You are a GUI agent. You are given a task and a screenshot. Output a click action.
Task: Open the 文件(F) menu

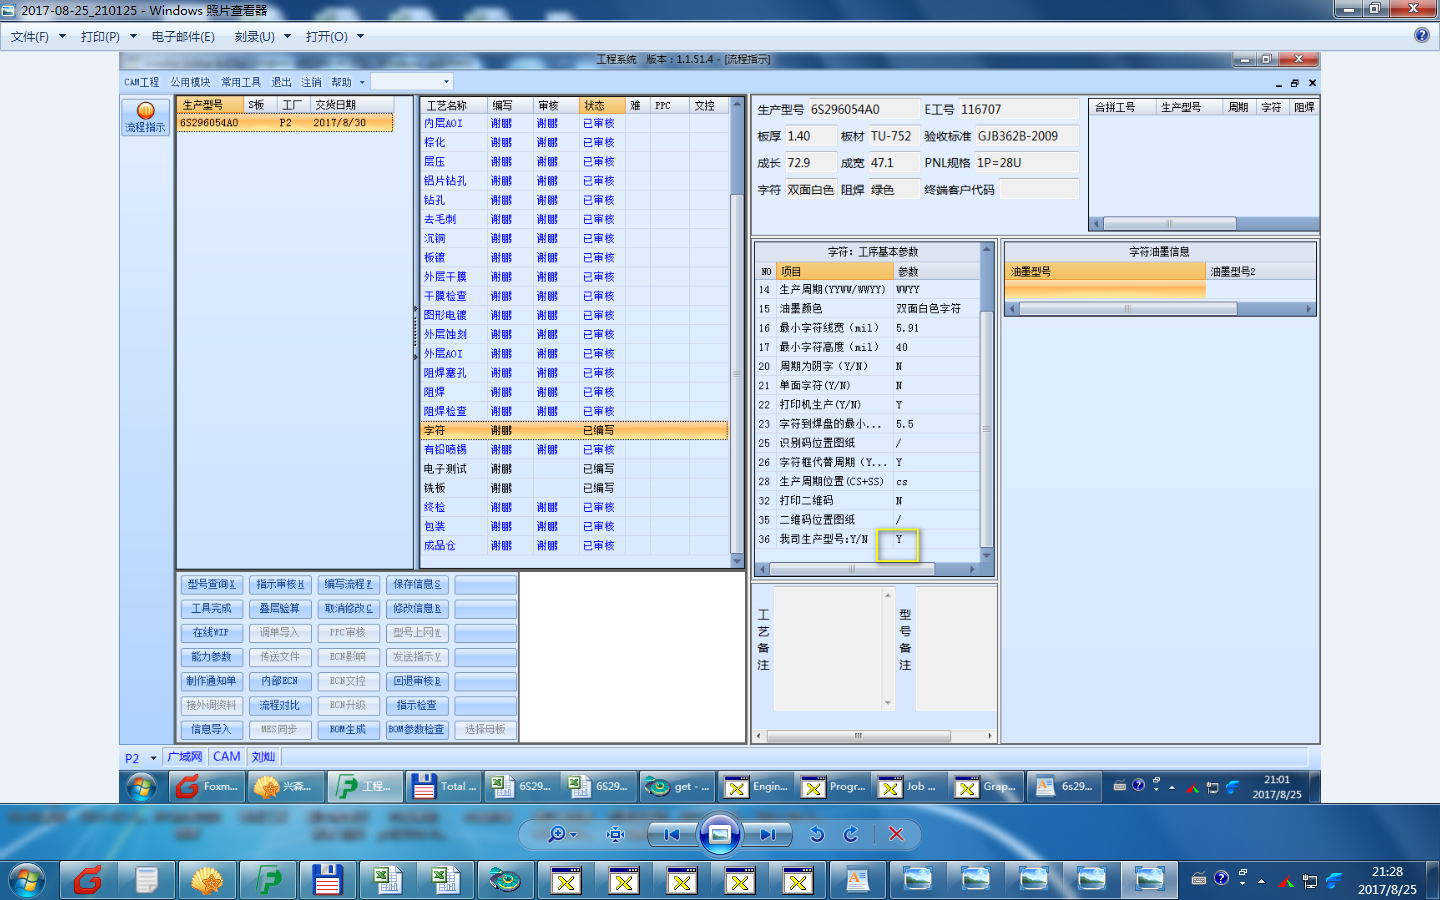pos(30,36)
